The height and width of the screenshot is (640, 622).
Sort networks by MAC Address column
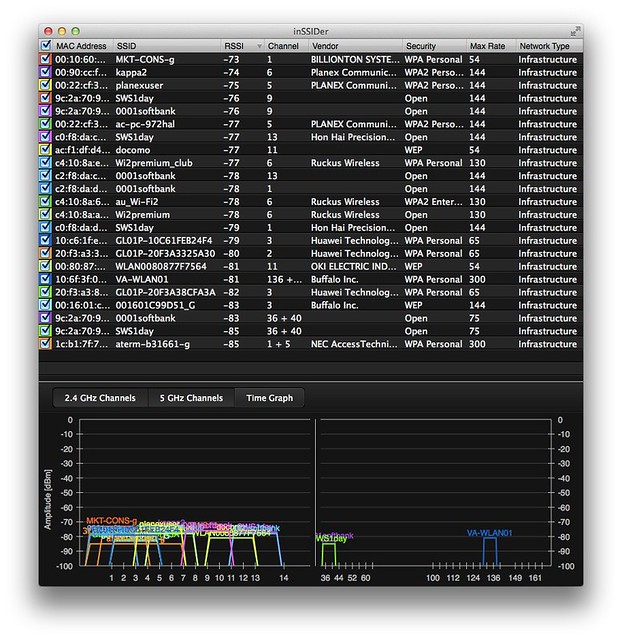82,46
